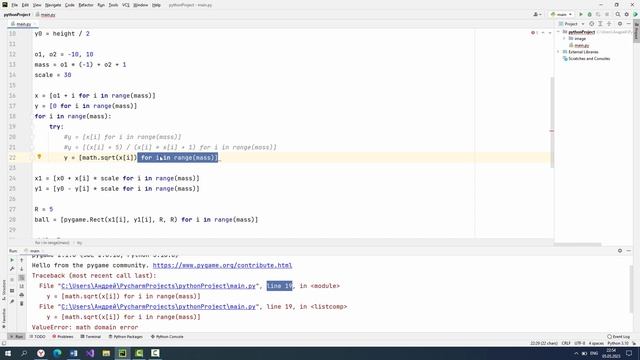The height and width of the screenshot is (360, 640).
Task: Run the main configuration with green play button
Action: [581, 14]
